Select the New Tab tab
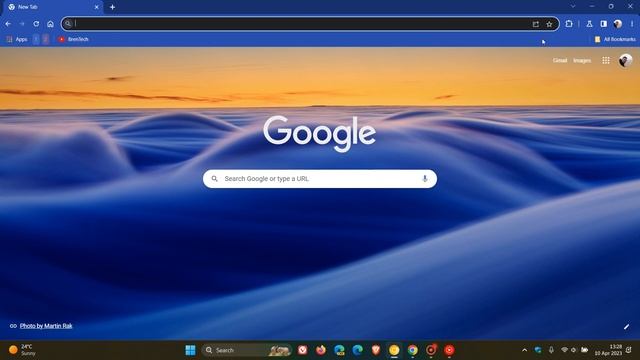 pyautogui.click(x=53, y=7)
